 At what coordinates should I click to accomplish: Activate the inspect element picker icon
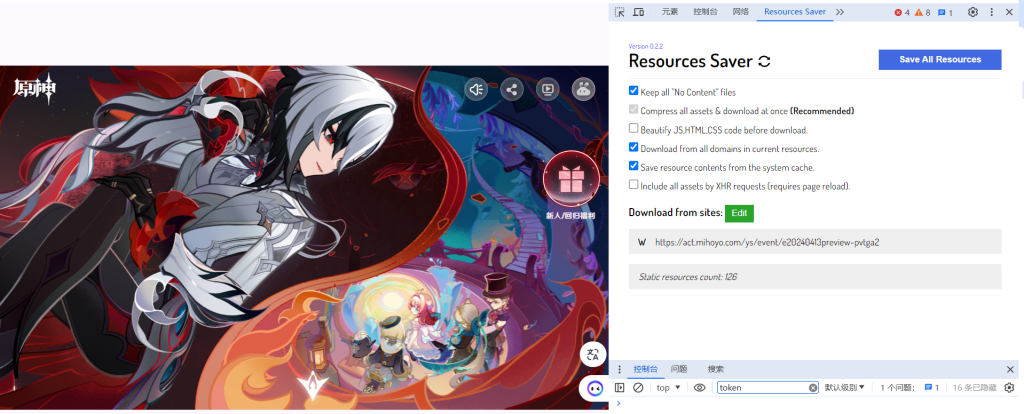coord(620,12)
